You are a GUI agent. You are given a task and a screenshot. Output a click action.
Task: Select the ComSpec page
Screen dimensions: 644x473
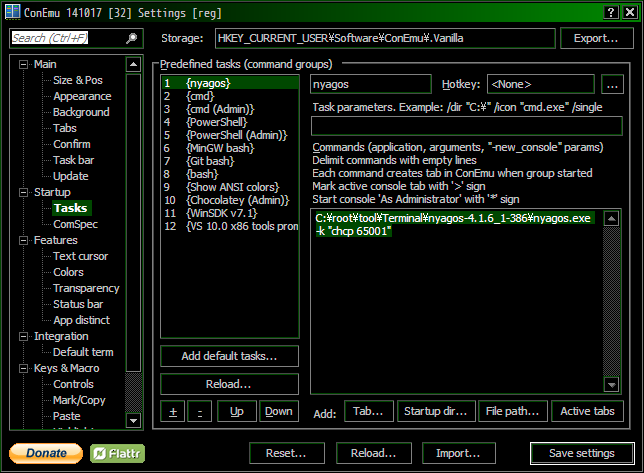click(x=76, y=224)
